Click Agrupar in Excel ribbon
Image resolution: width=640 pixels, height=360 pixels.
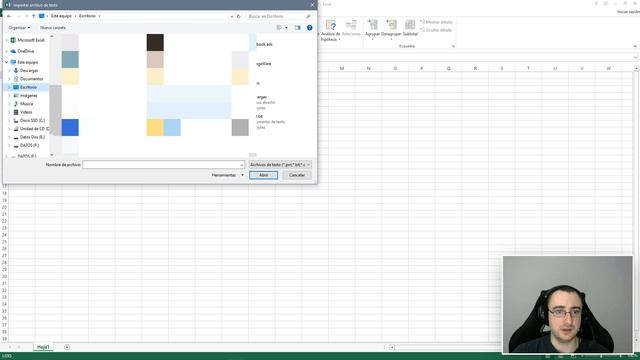(372, 29)
